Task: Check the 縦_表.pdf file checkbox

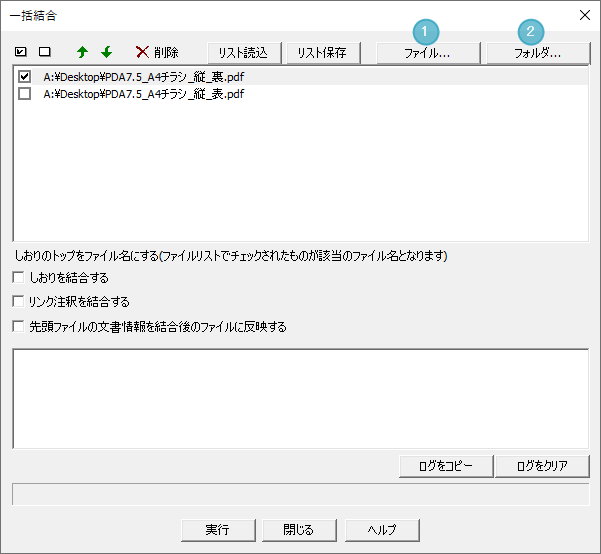Action: click(x=25, y=94)
